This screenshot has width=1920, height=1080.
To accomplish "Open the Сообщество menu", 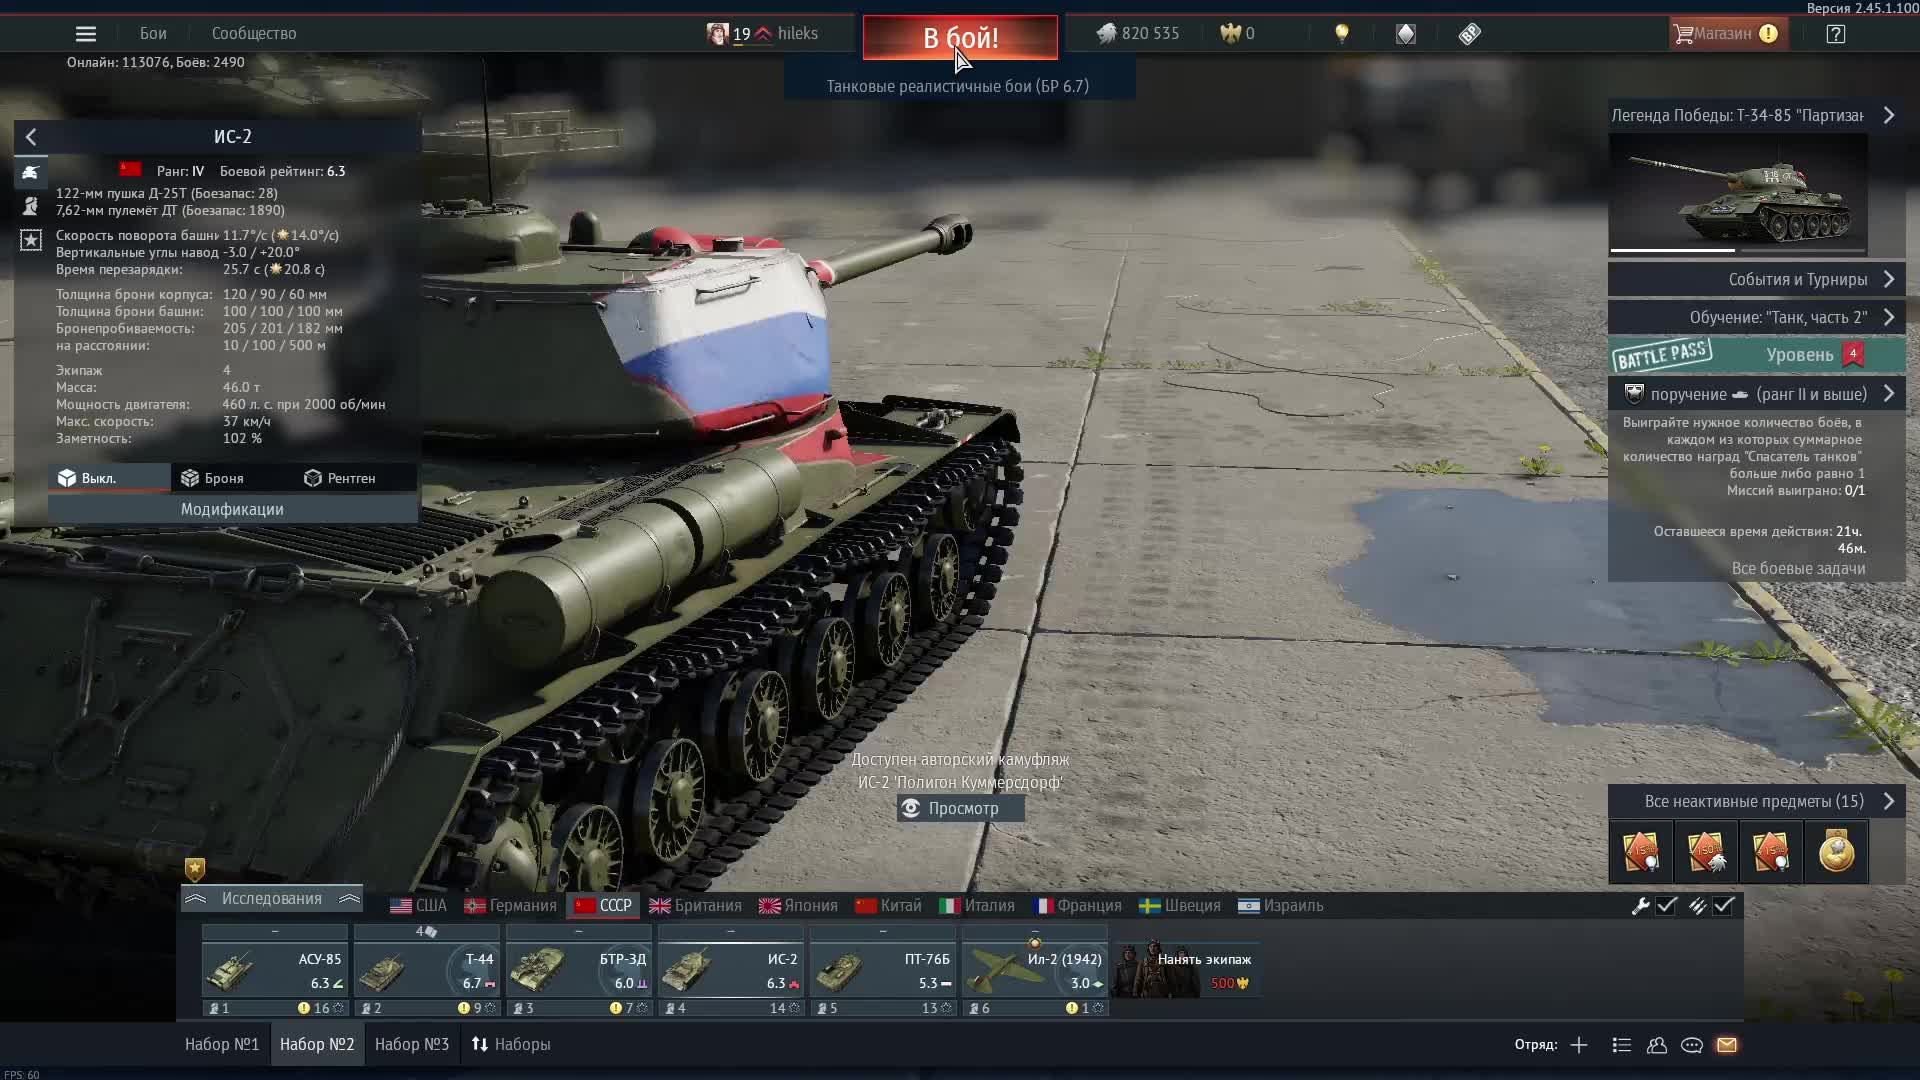I will (x=254, y=34).
